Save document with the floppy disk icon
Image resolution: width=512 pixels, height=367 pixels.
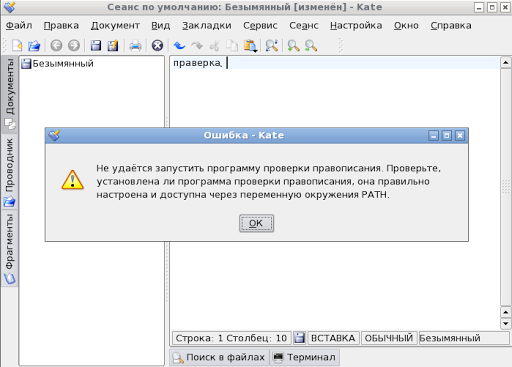click(96, 45)
